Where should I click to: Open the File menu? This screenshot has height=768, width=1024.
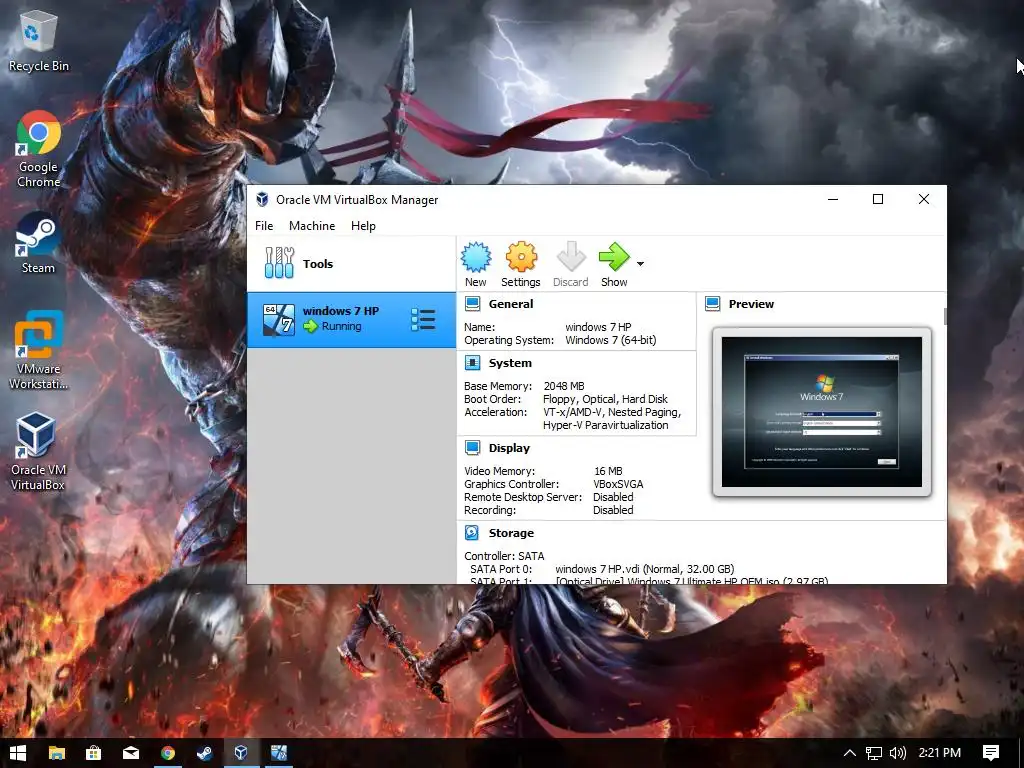coord(264,226)
